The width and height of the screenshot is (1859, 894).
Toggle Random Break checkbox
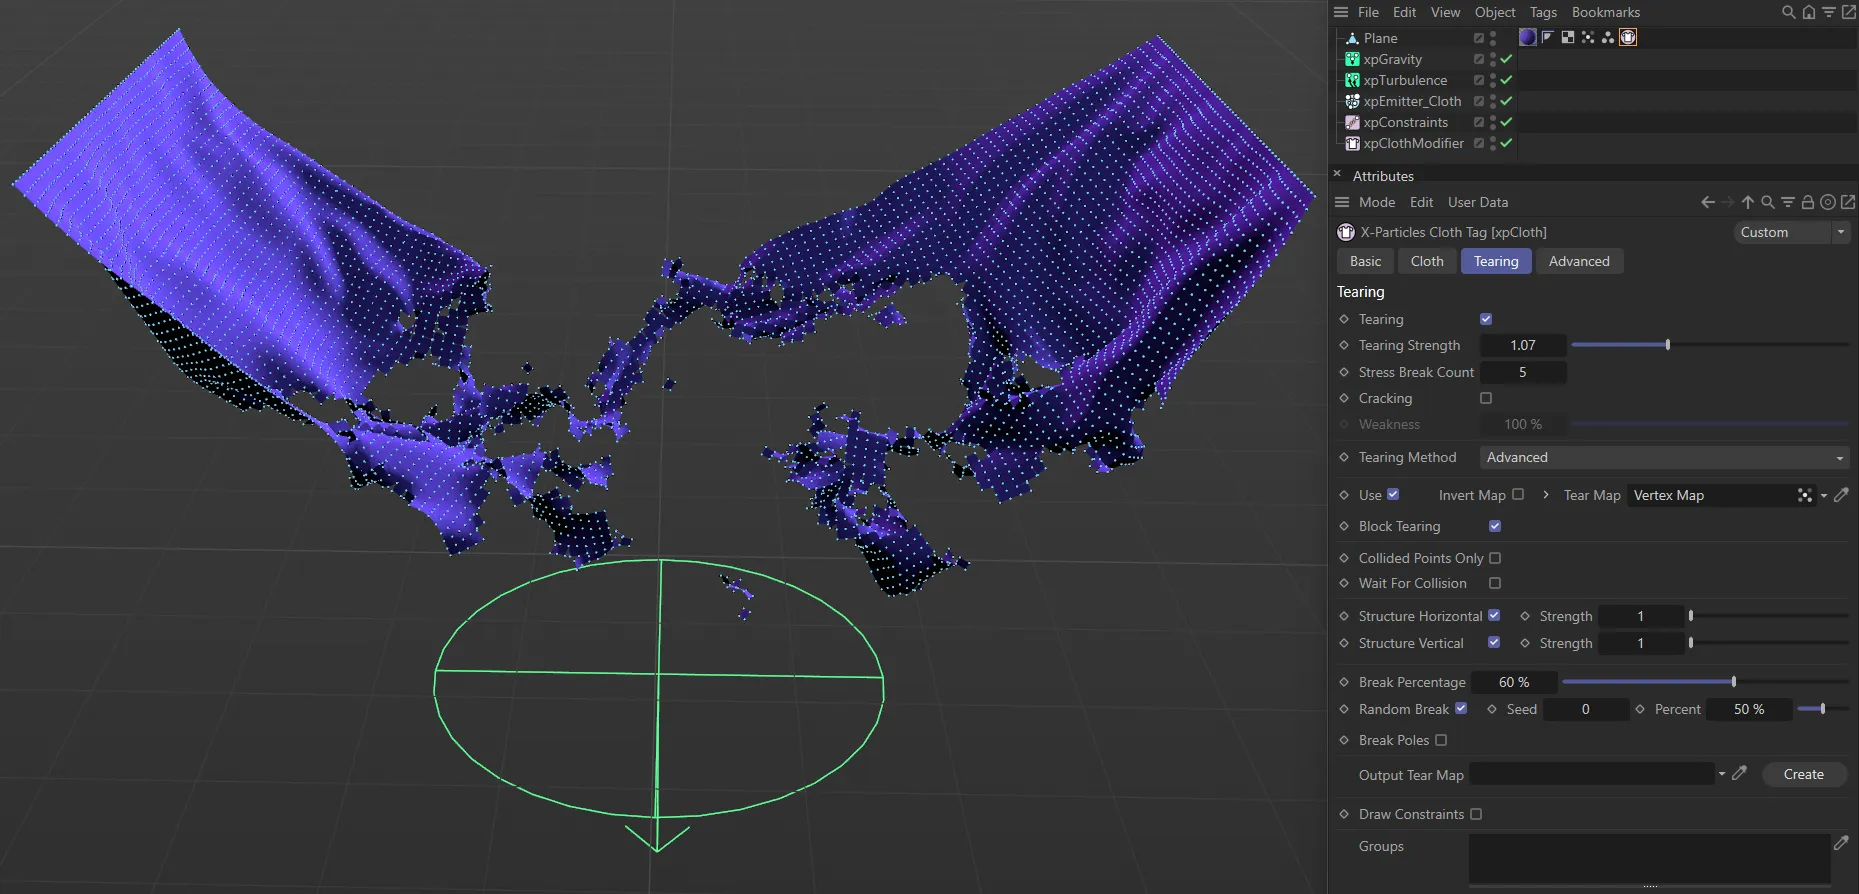(x=1461, y=708)
